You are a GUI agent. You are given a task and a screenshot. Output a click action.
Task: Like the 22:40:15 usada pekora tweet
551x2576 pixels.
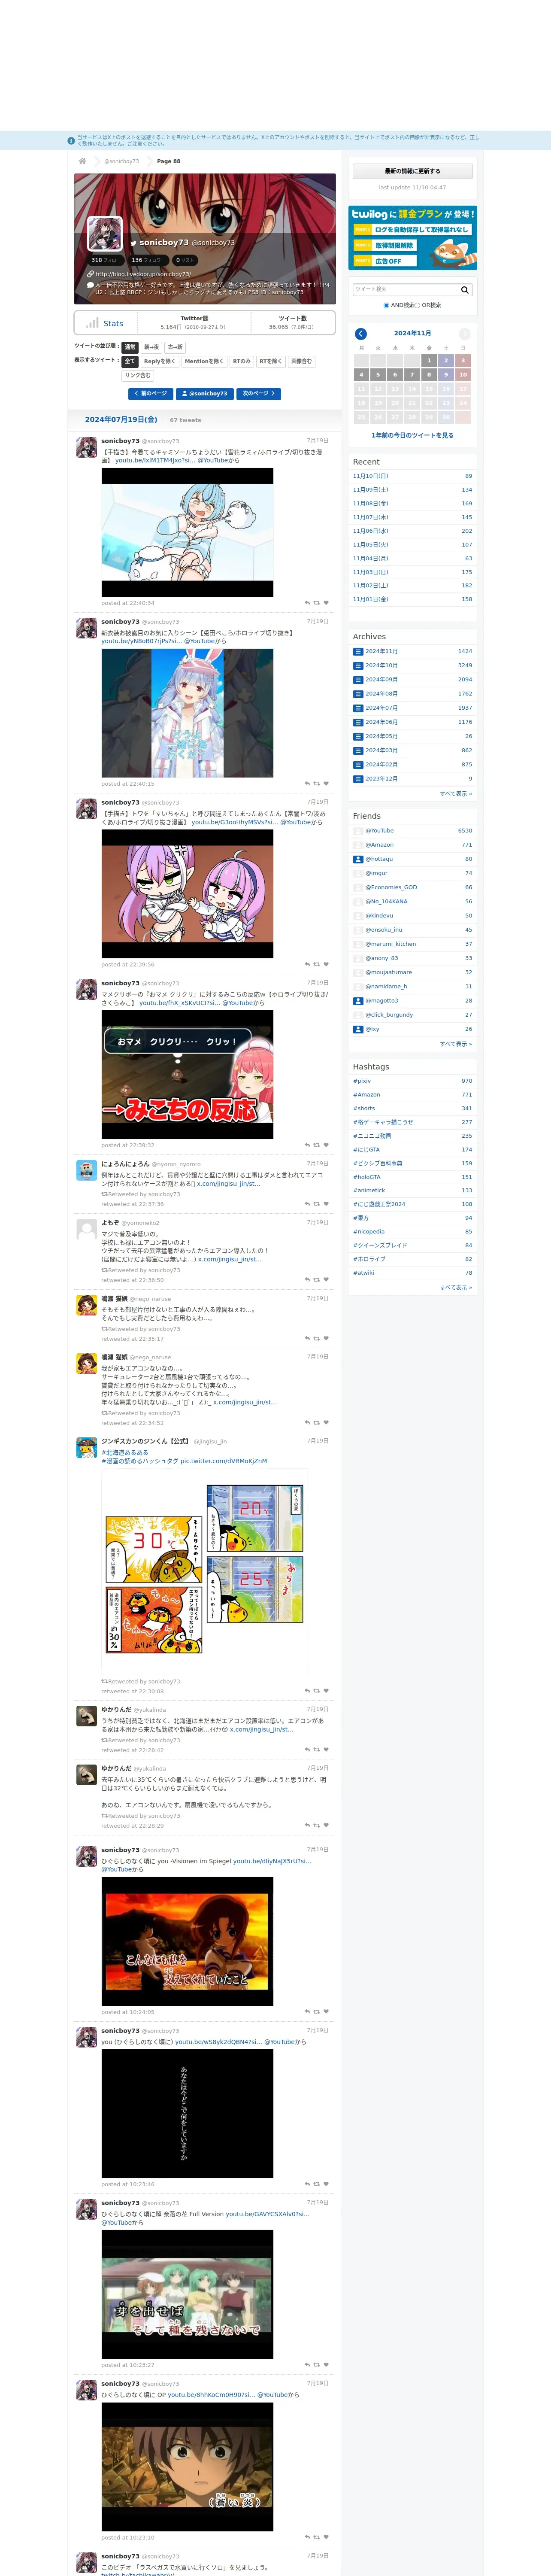coord(326,784)
